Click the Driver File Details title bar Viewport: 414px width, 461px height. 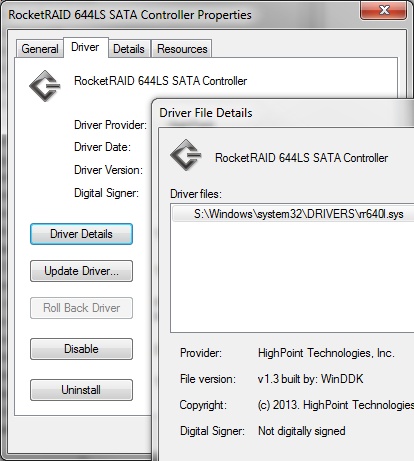pos(283,113)
